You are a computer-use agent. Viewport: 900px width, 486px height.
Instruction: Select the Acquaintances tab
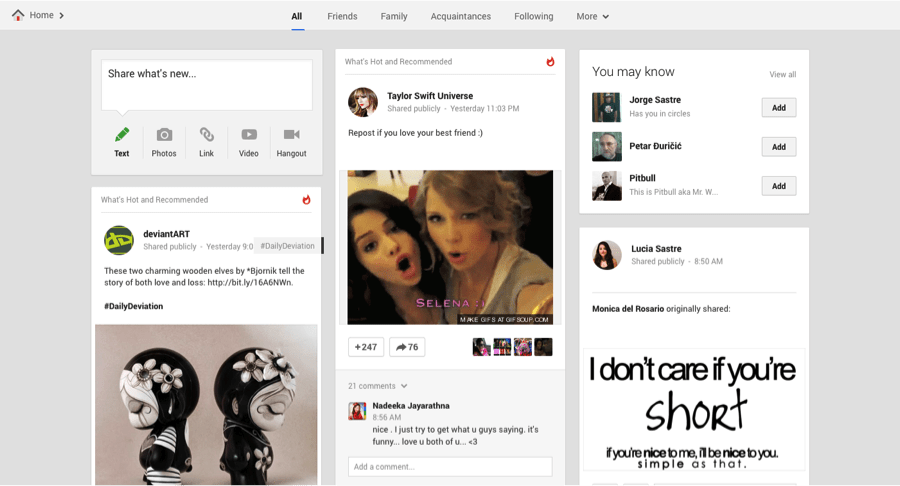coord(461,16)
